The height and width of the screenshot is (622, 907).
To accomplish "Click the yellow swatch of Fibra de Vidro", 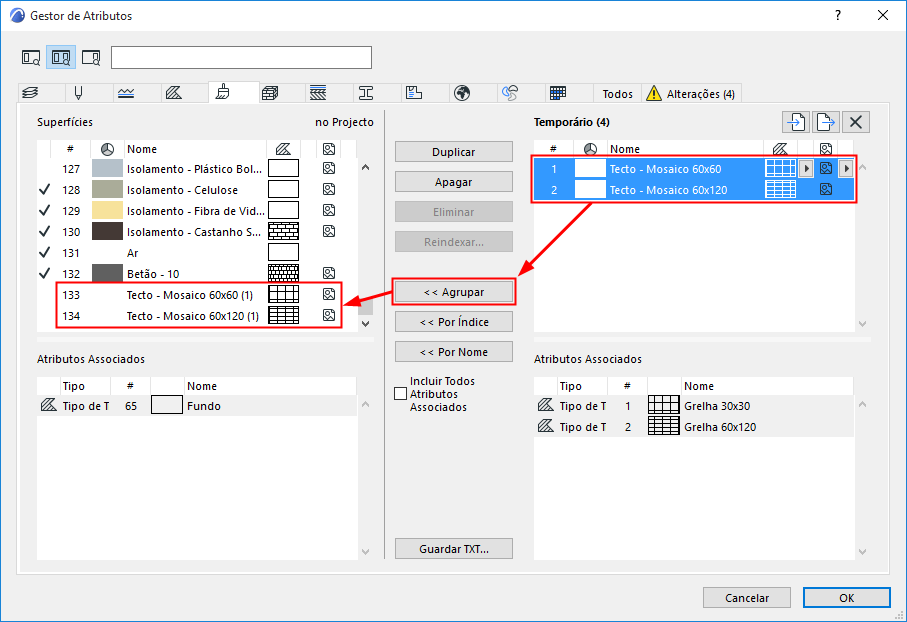I will point(108,211).
